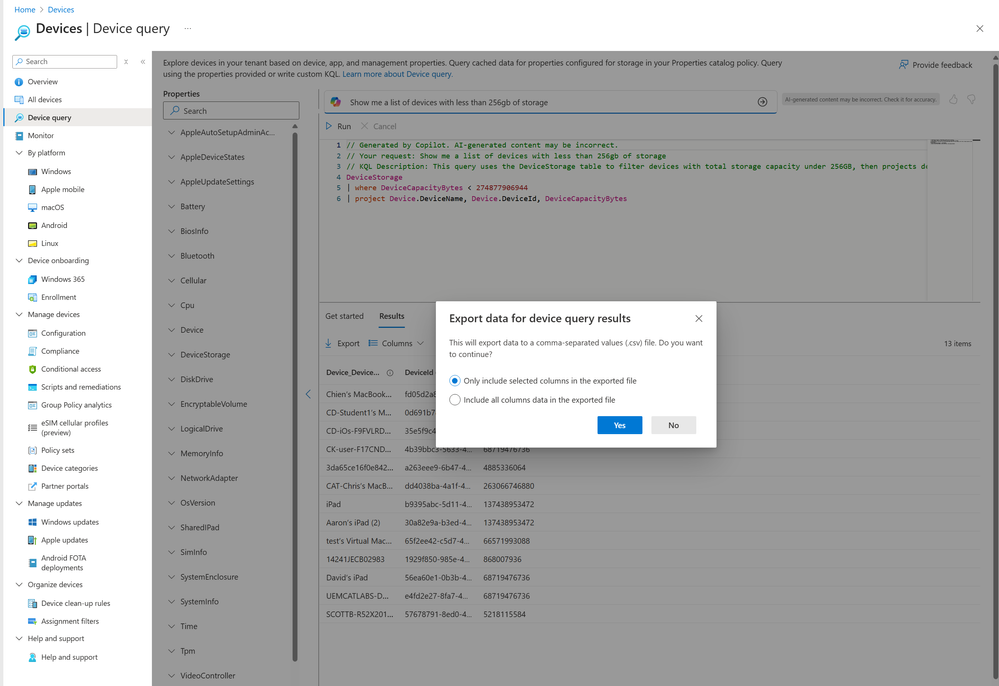Decline export with No button
Image resolution: width=999 pixels, height=686 pixels.
coord(673,425)
